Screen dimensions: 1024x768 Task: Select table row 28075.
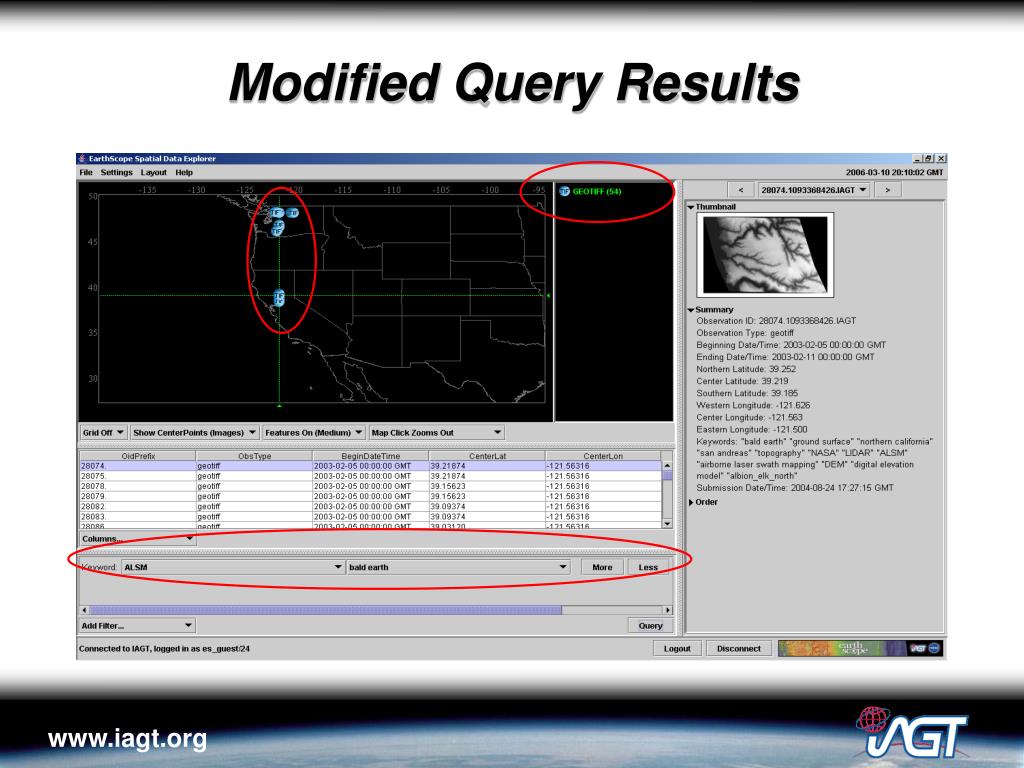click(x=370, y=476)
